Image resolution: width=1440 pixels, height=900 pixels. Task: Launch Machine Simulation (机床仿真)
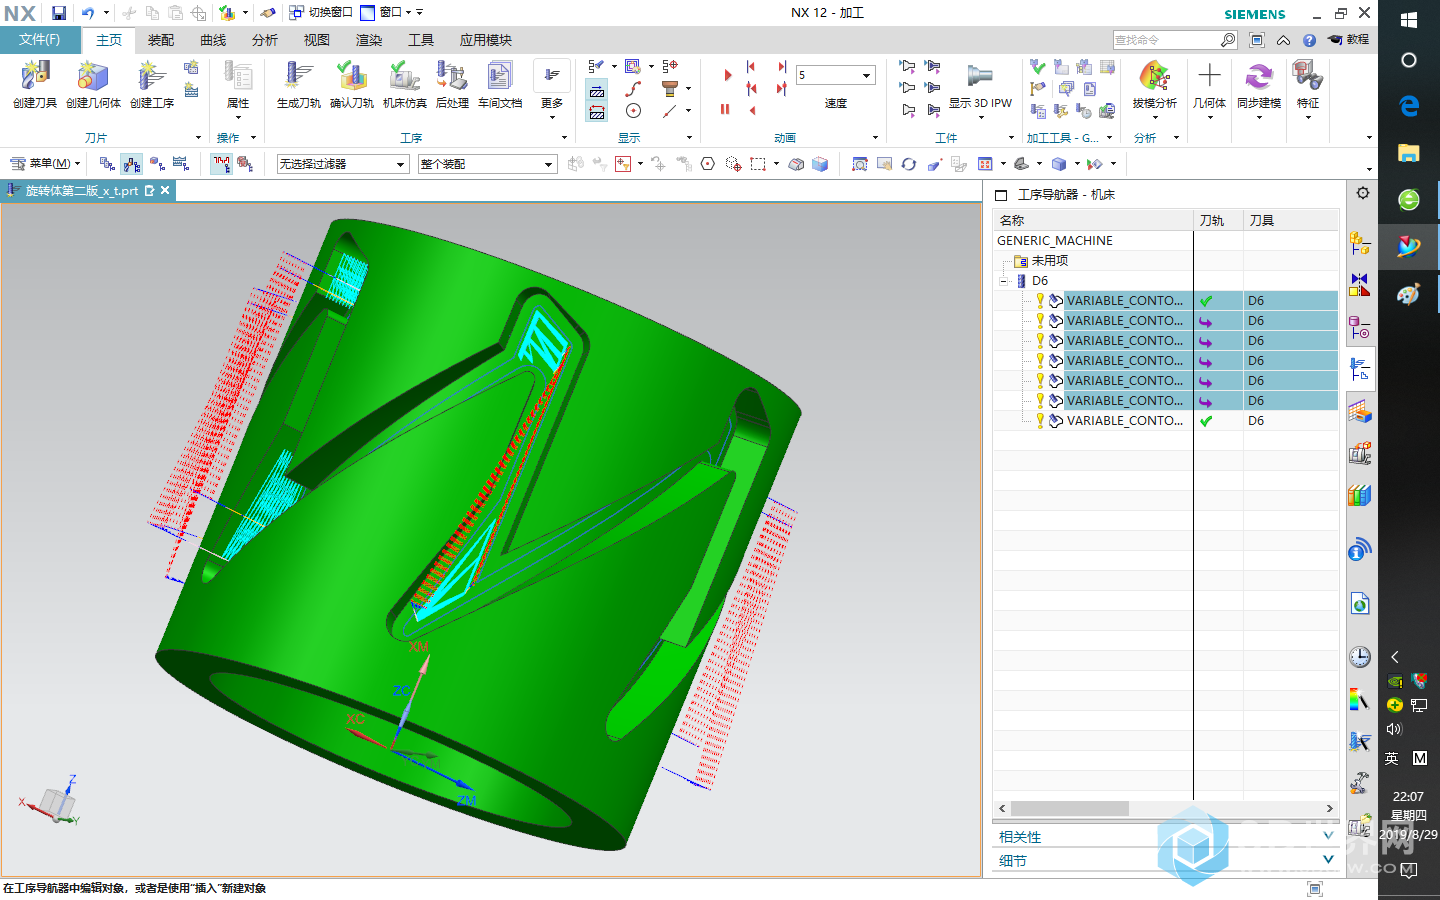(405, 84)
